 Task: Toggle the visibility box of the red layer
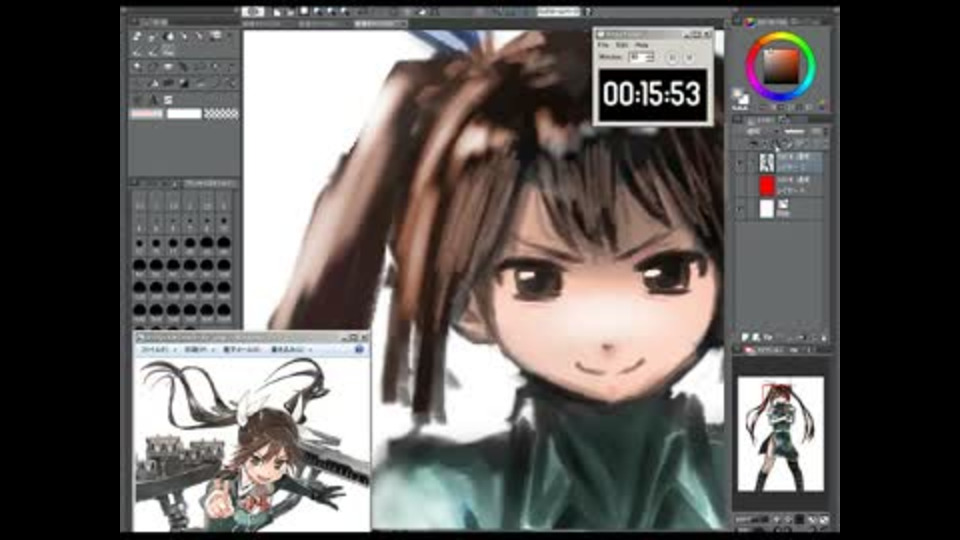(x=740, y=186)
